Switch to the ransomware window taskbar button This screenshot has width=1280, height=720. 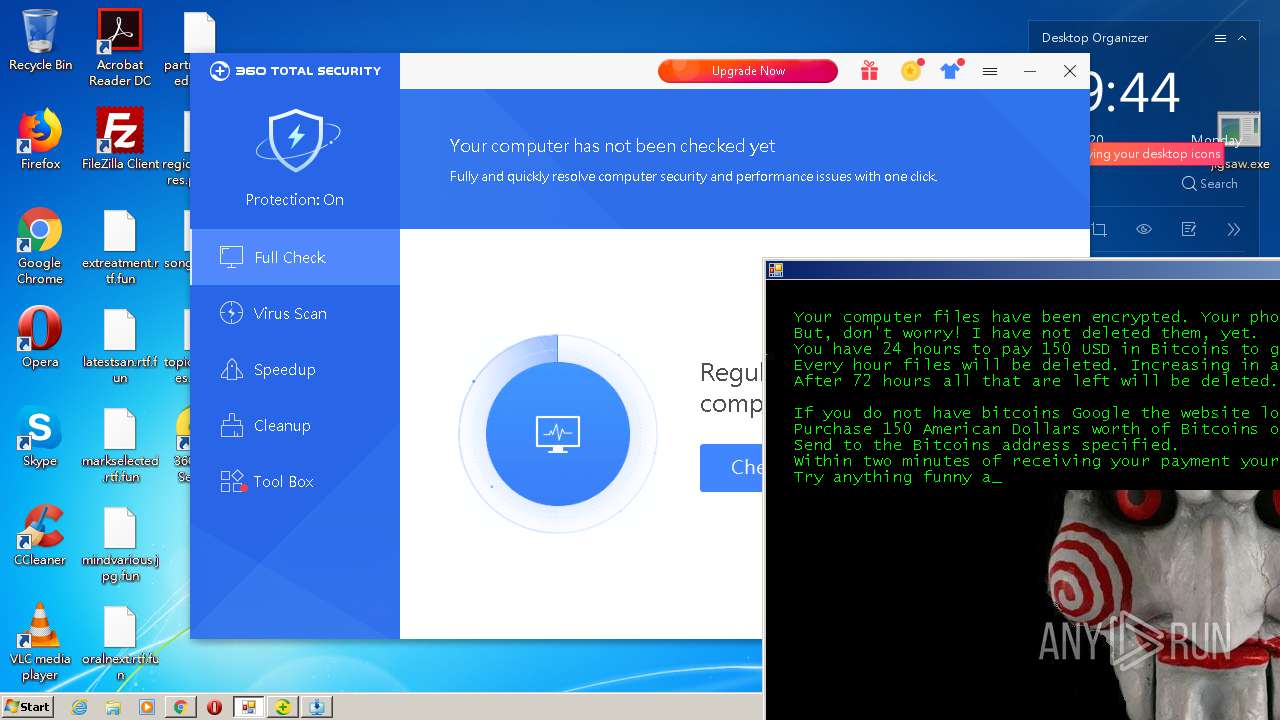coord(248,707)
